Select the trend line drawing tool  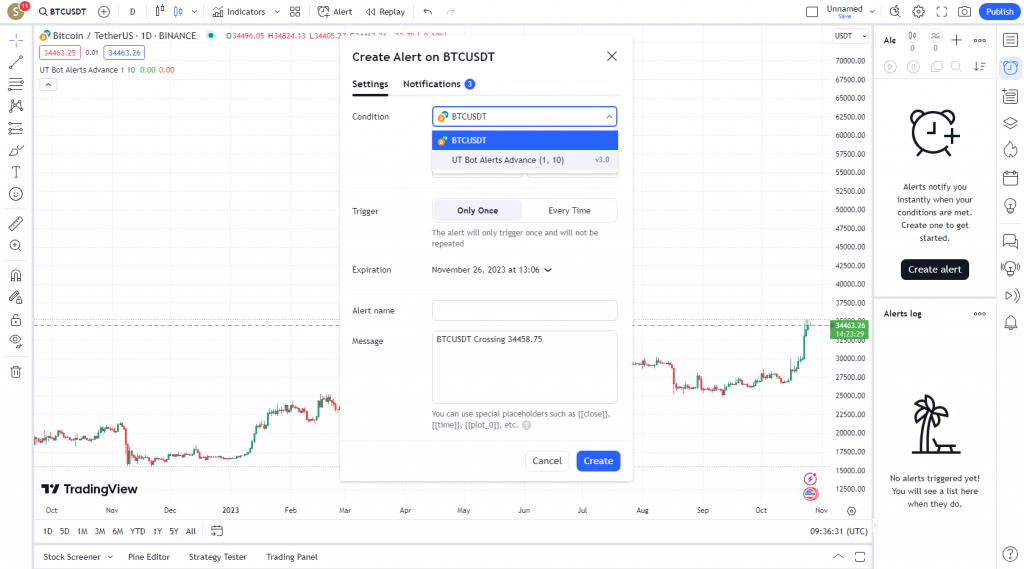coord(16,62)
